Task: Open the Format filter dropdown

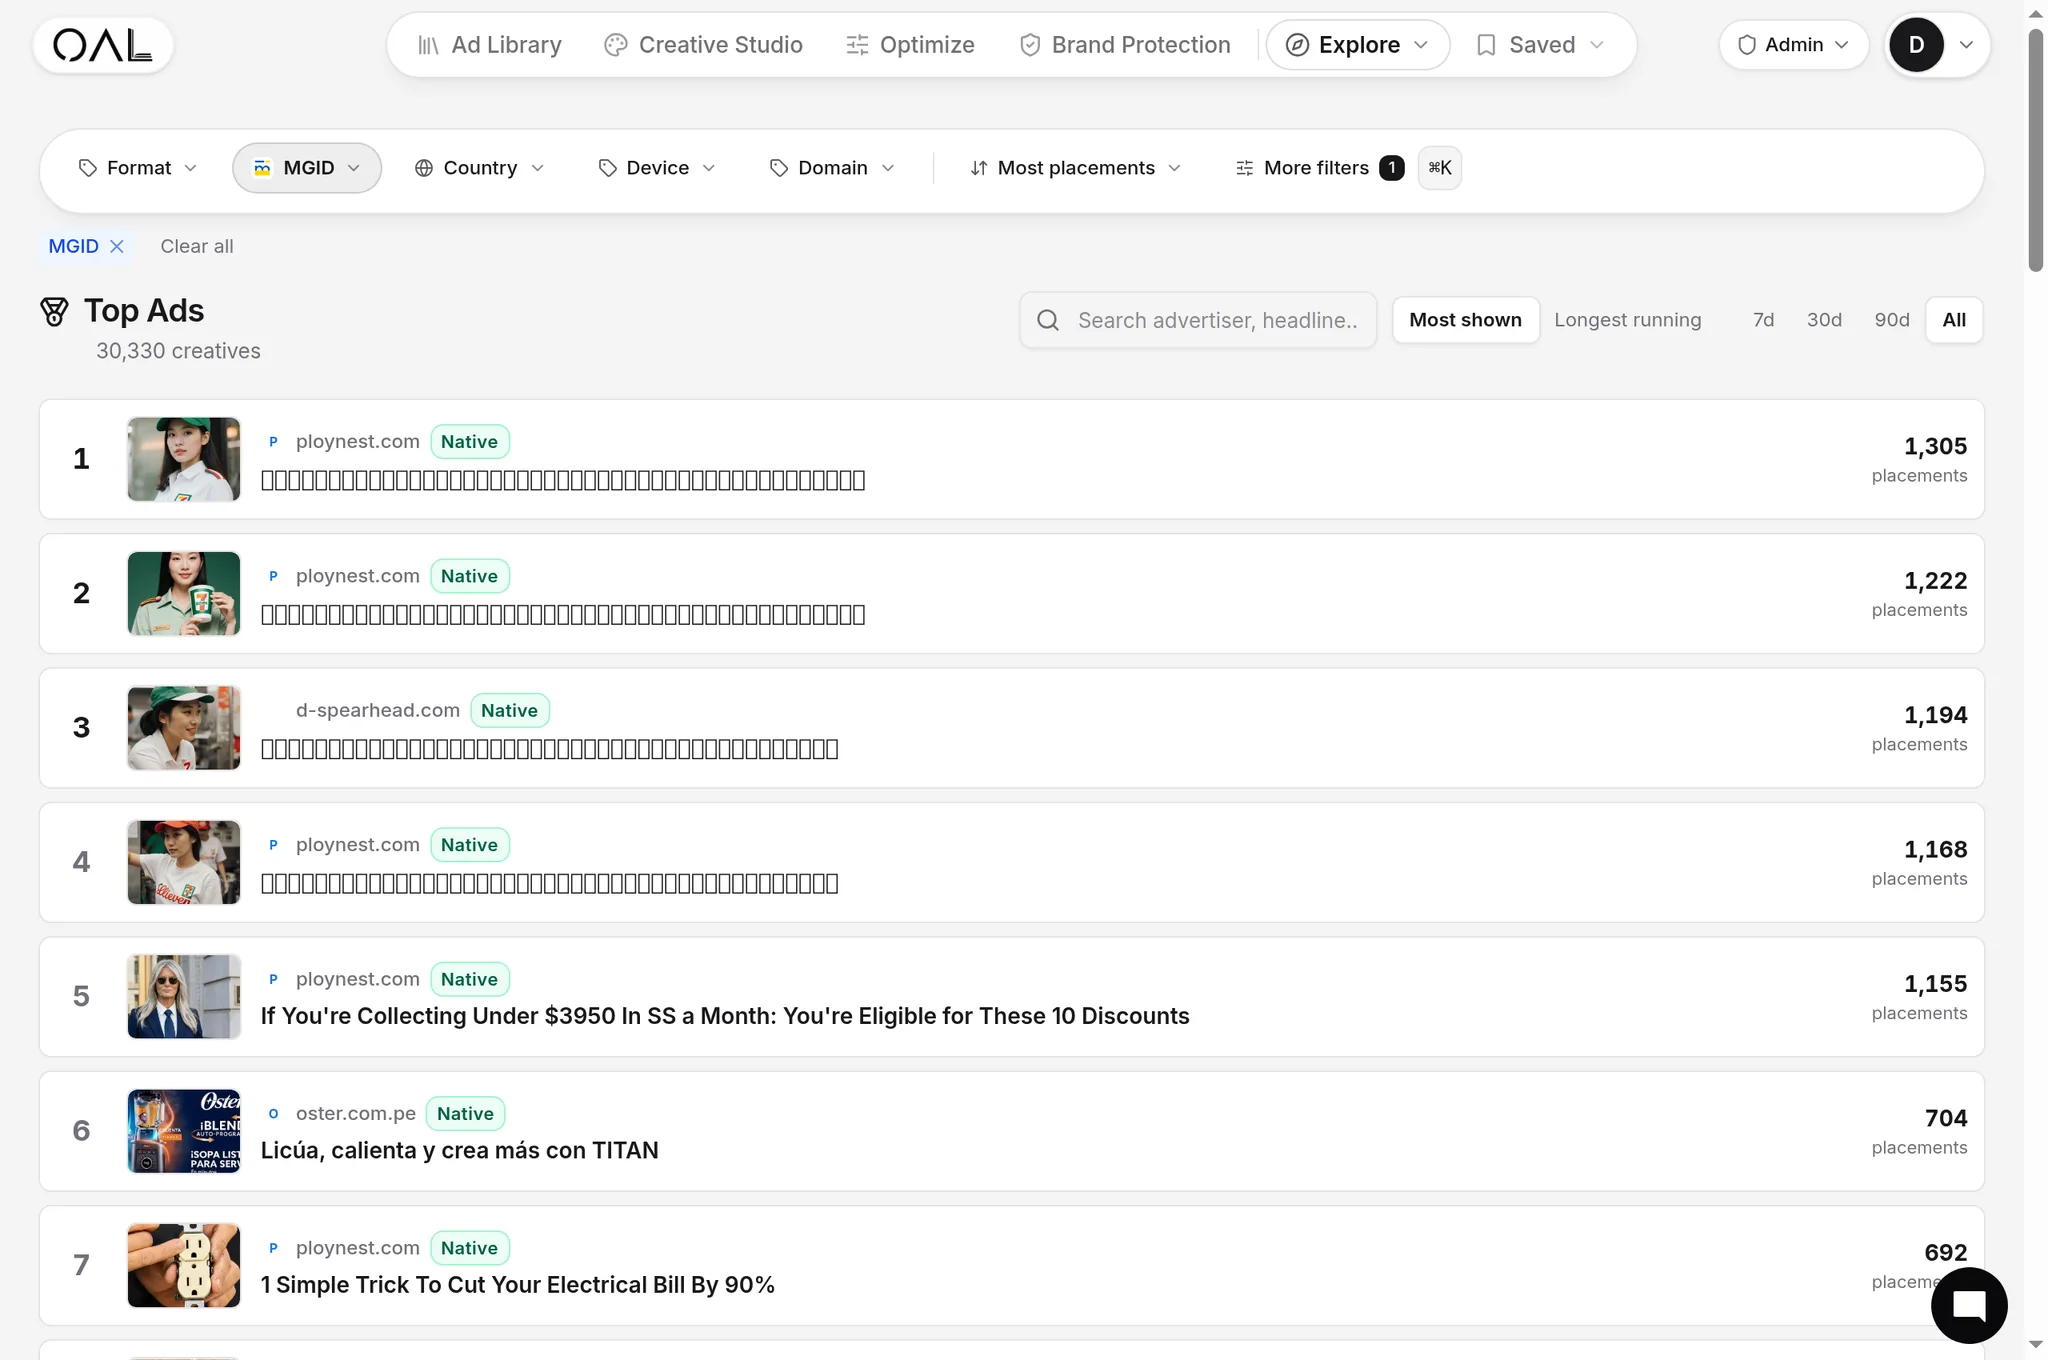Action: coord(138,168)
